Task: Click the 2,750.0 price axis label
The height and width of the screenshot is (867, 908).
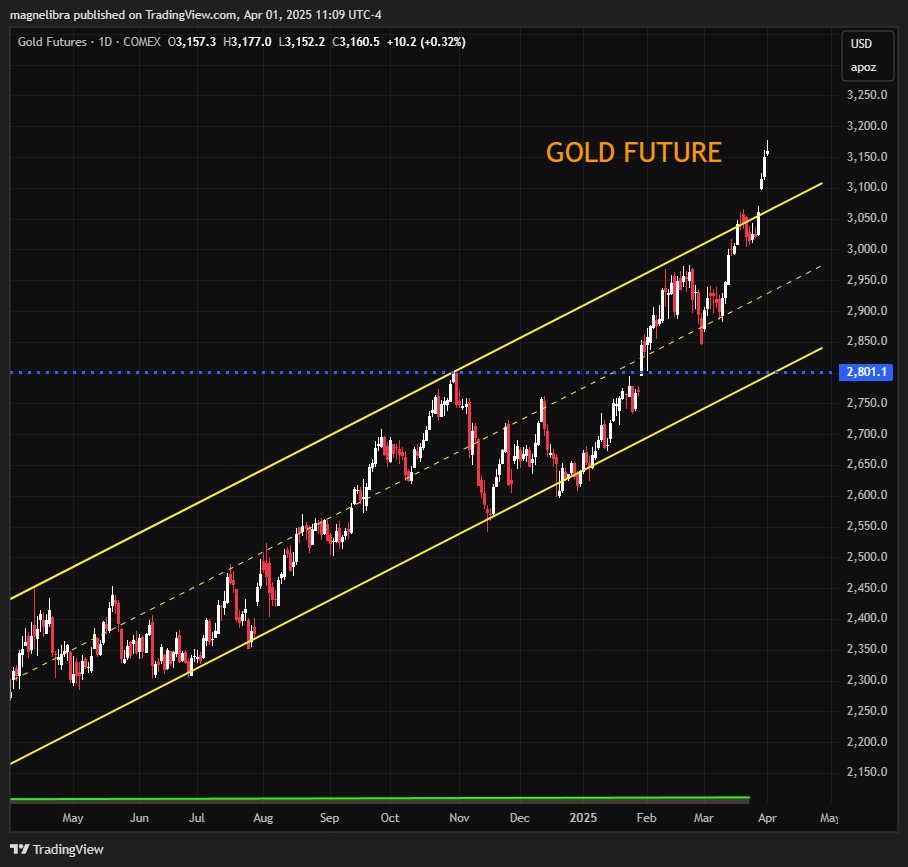Action: [x=867, y=403]
